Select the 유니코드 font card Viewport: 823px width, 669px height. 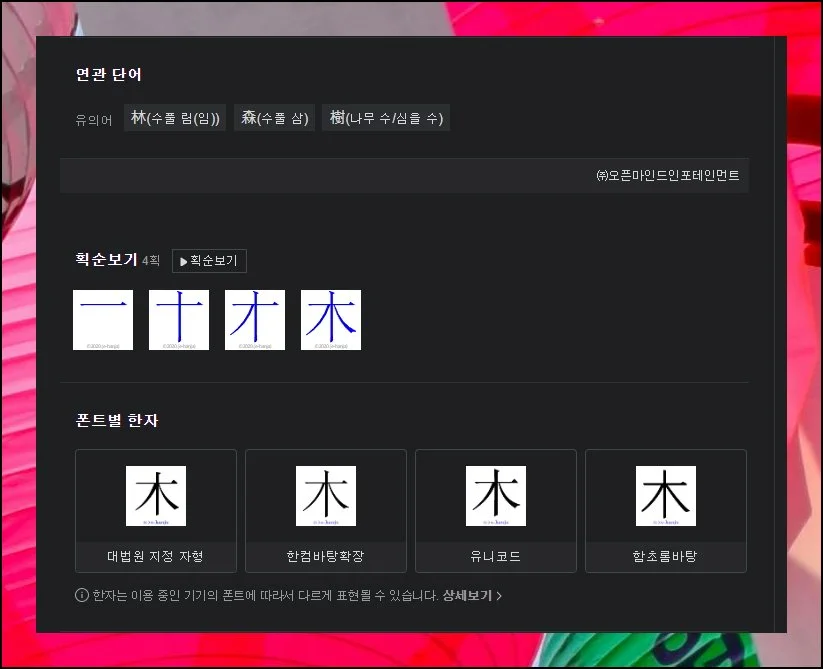click(x=496, y=511)
